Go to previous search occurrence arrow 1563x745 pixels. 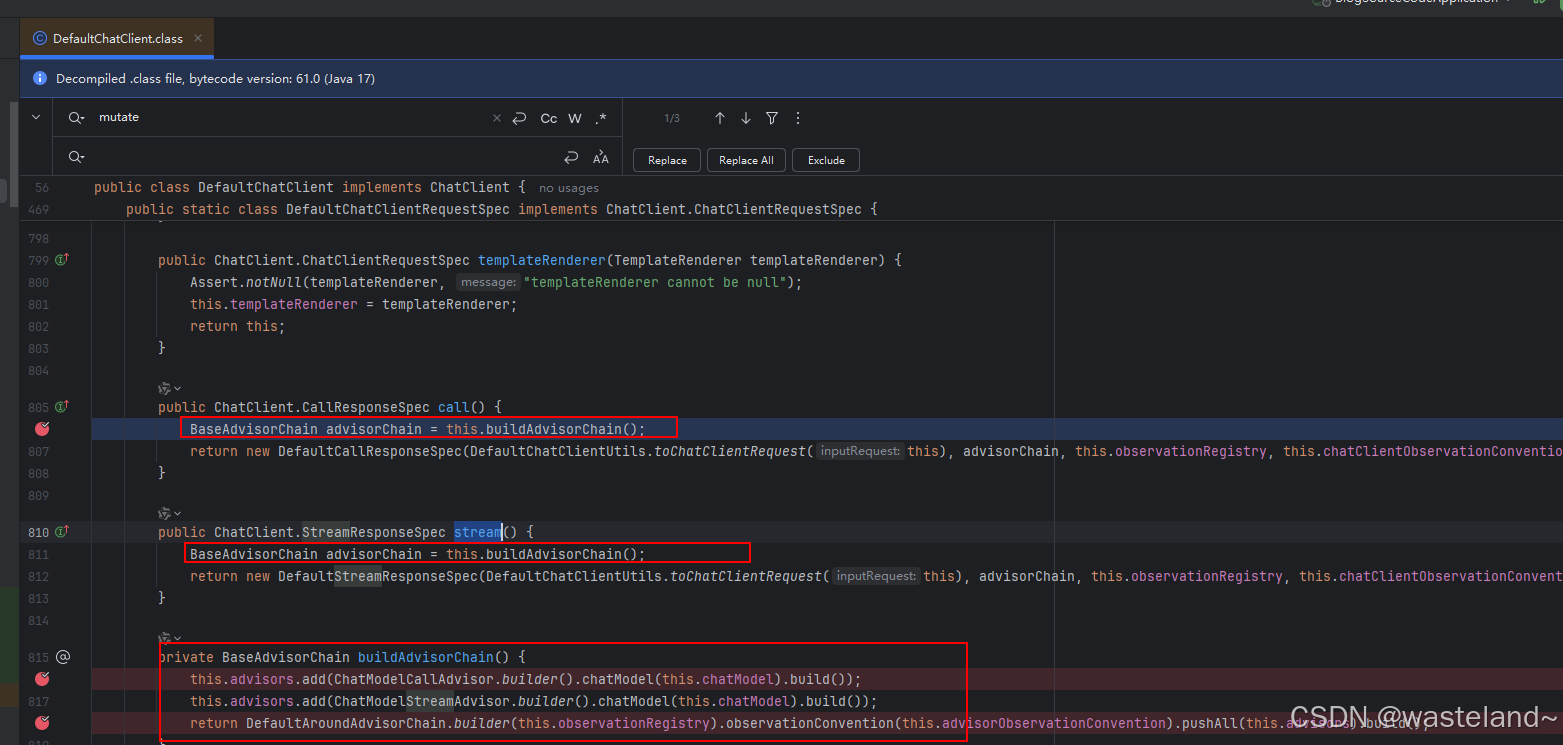point(719,118)
